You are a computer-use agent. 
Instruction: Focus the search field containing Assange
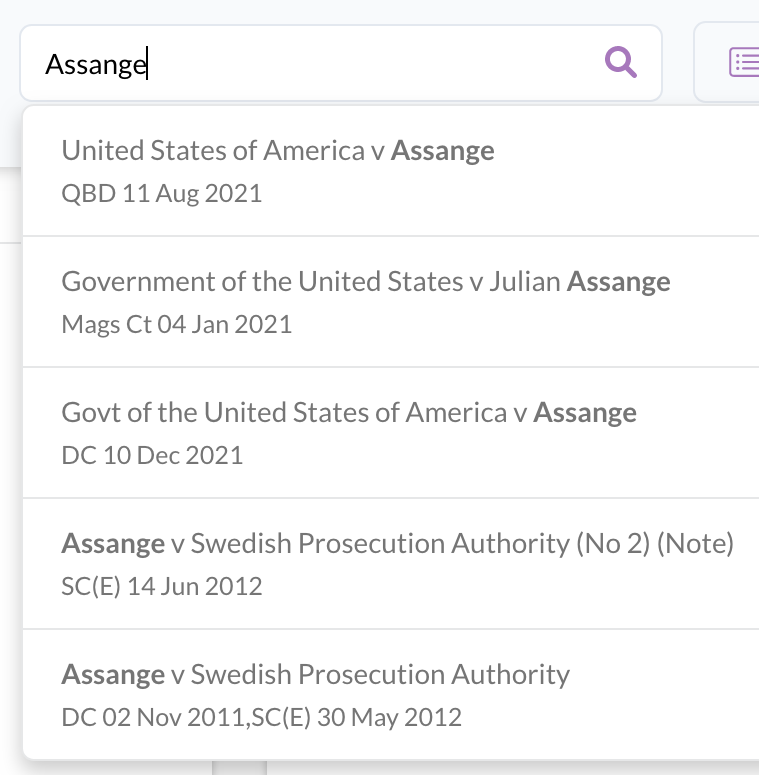[x=320, y=64]
